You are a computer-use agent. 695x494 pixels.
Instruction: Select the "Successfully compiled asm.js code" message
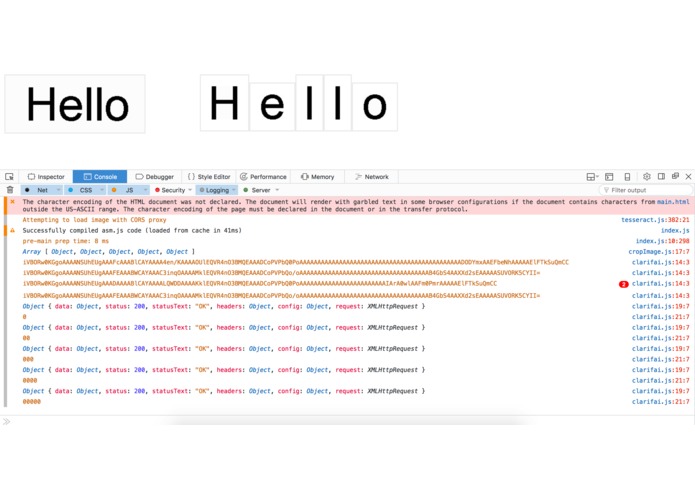click(x=132, y=230)
